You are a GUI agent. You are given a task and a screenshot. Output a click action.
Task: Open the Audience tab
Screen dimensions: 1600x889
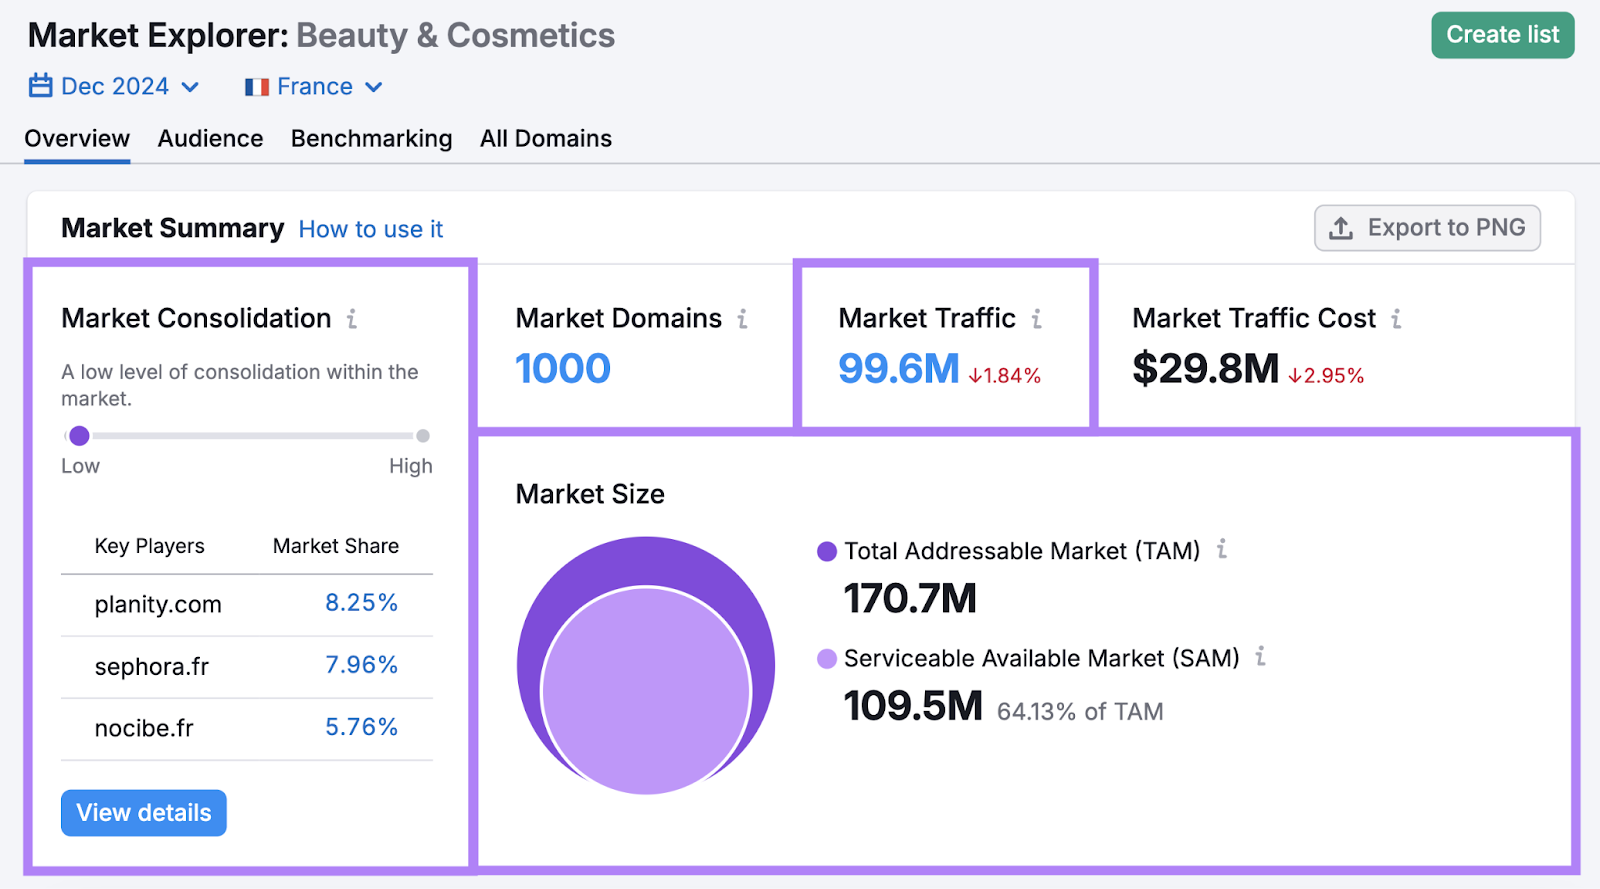[x=210, y=139]
